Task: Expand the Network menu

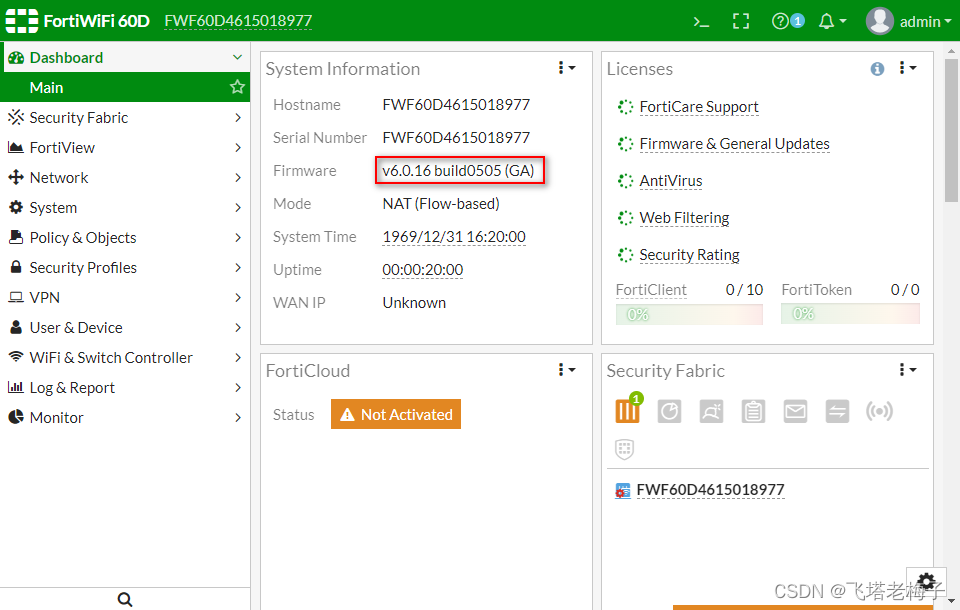Action: tap(125, 178)
